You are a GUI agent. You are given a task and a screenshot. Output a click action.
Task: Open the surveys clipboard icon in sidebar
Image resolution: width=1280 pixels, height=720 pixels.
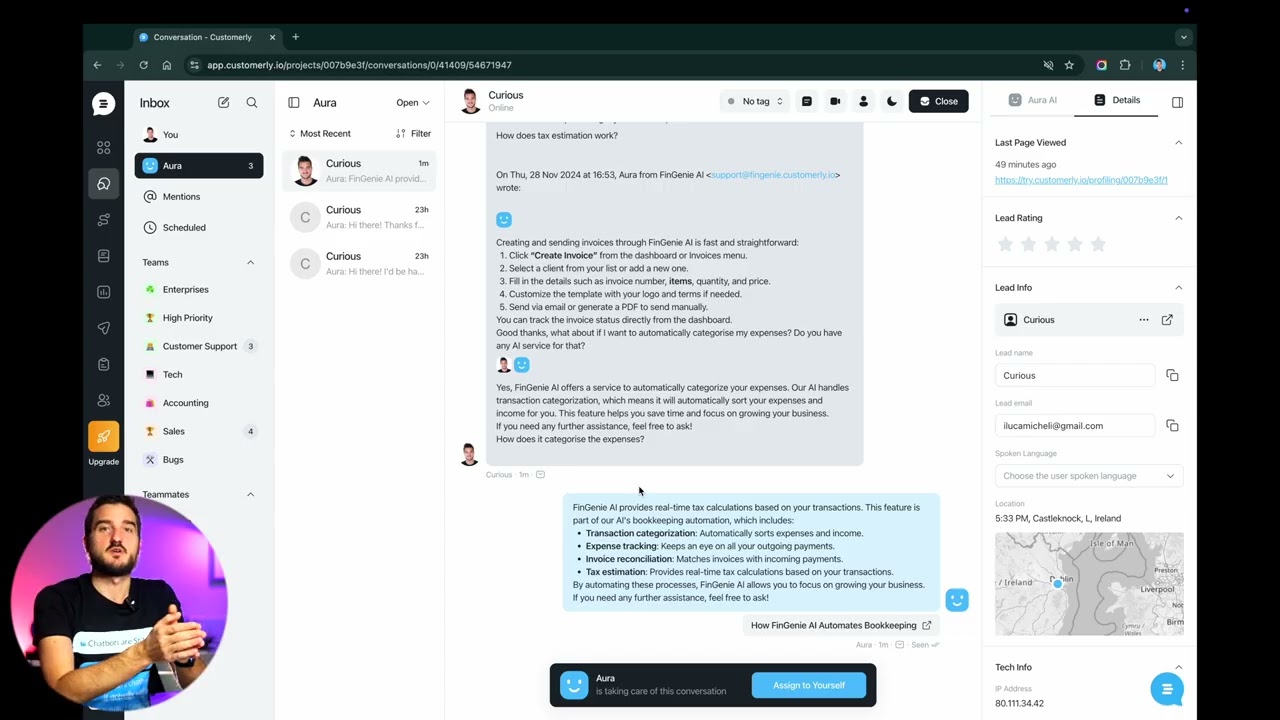click(103, 364)
